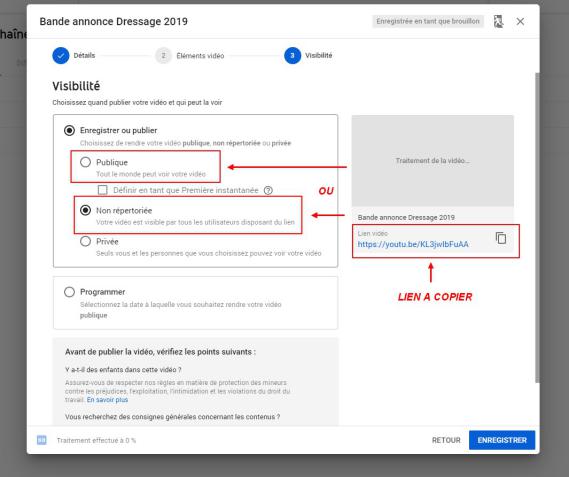Choose the Privée visibility option
This screenshot has width=569, height=477.
click(x=85, y=241)
